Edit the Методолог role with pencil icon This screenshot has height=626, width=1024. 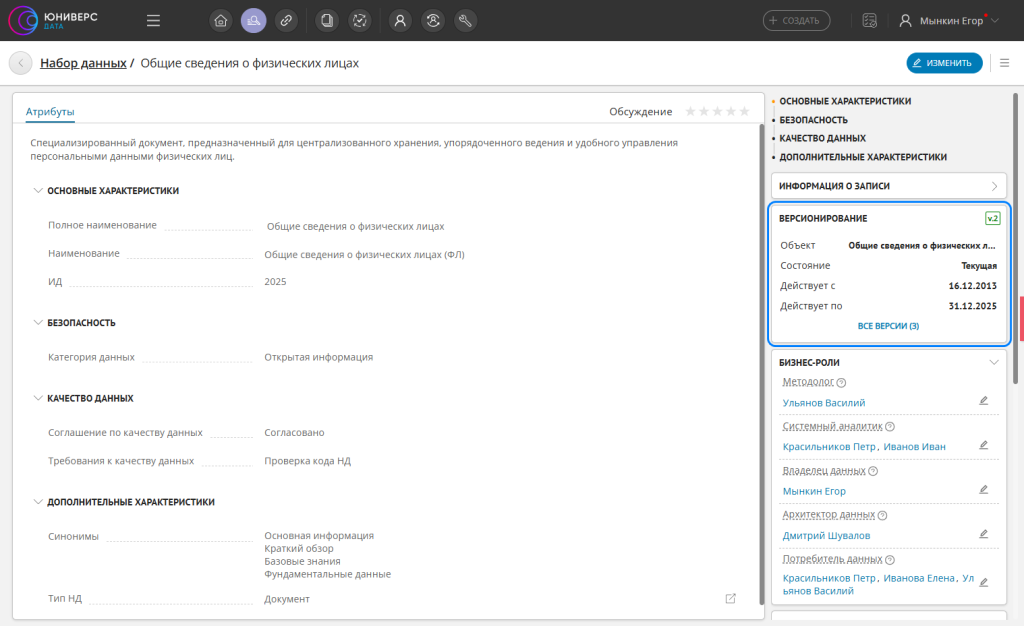[x=983, y=400]
